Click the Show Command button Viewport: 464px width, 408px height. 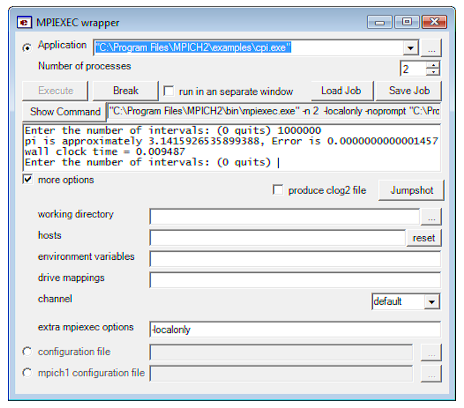pos(65,112)
